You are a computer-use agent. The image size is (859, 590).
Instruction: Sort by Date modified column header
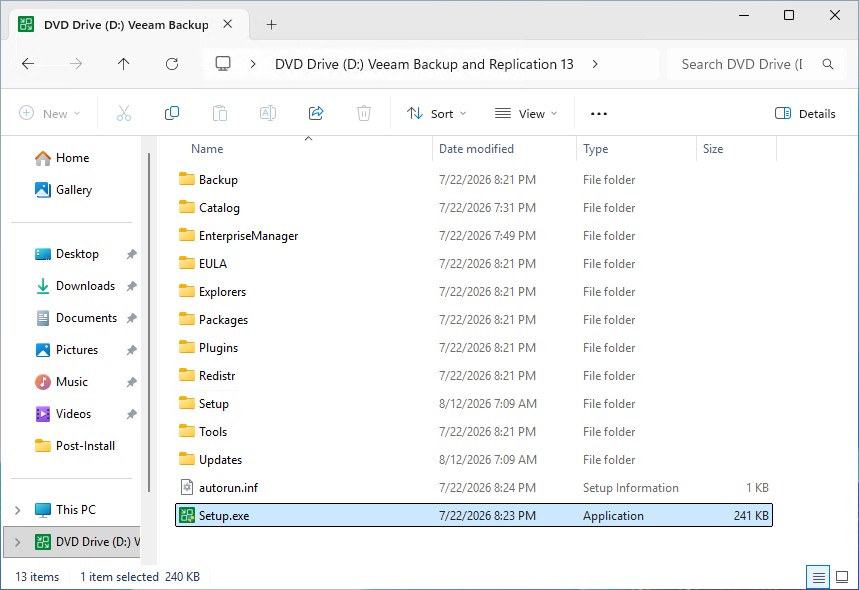(476, 148)
